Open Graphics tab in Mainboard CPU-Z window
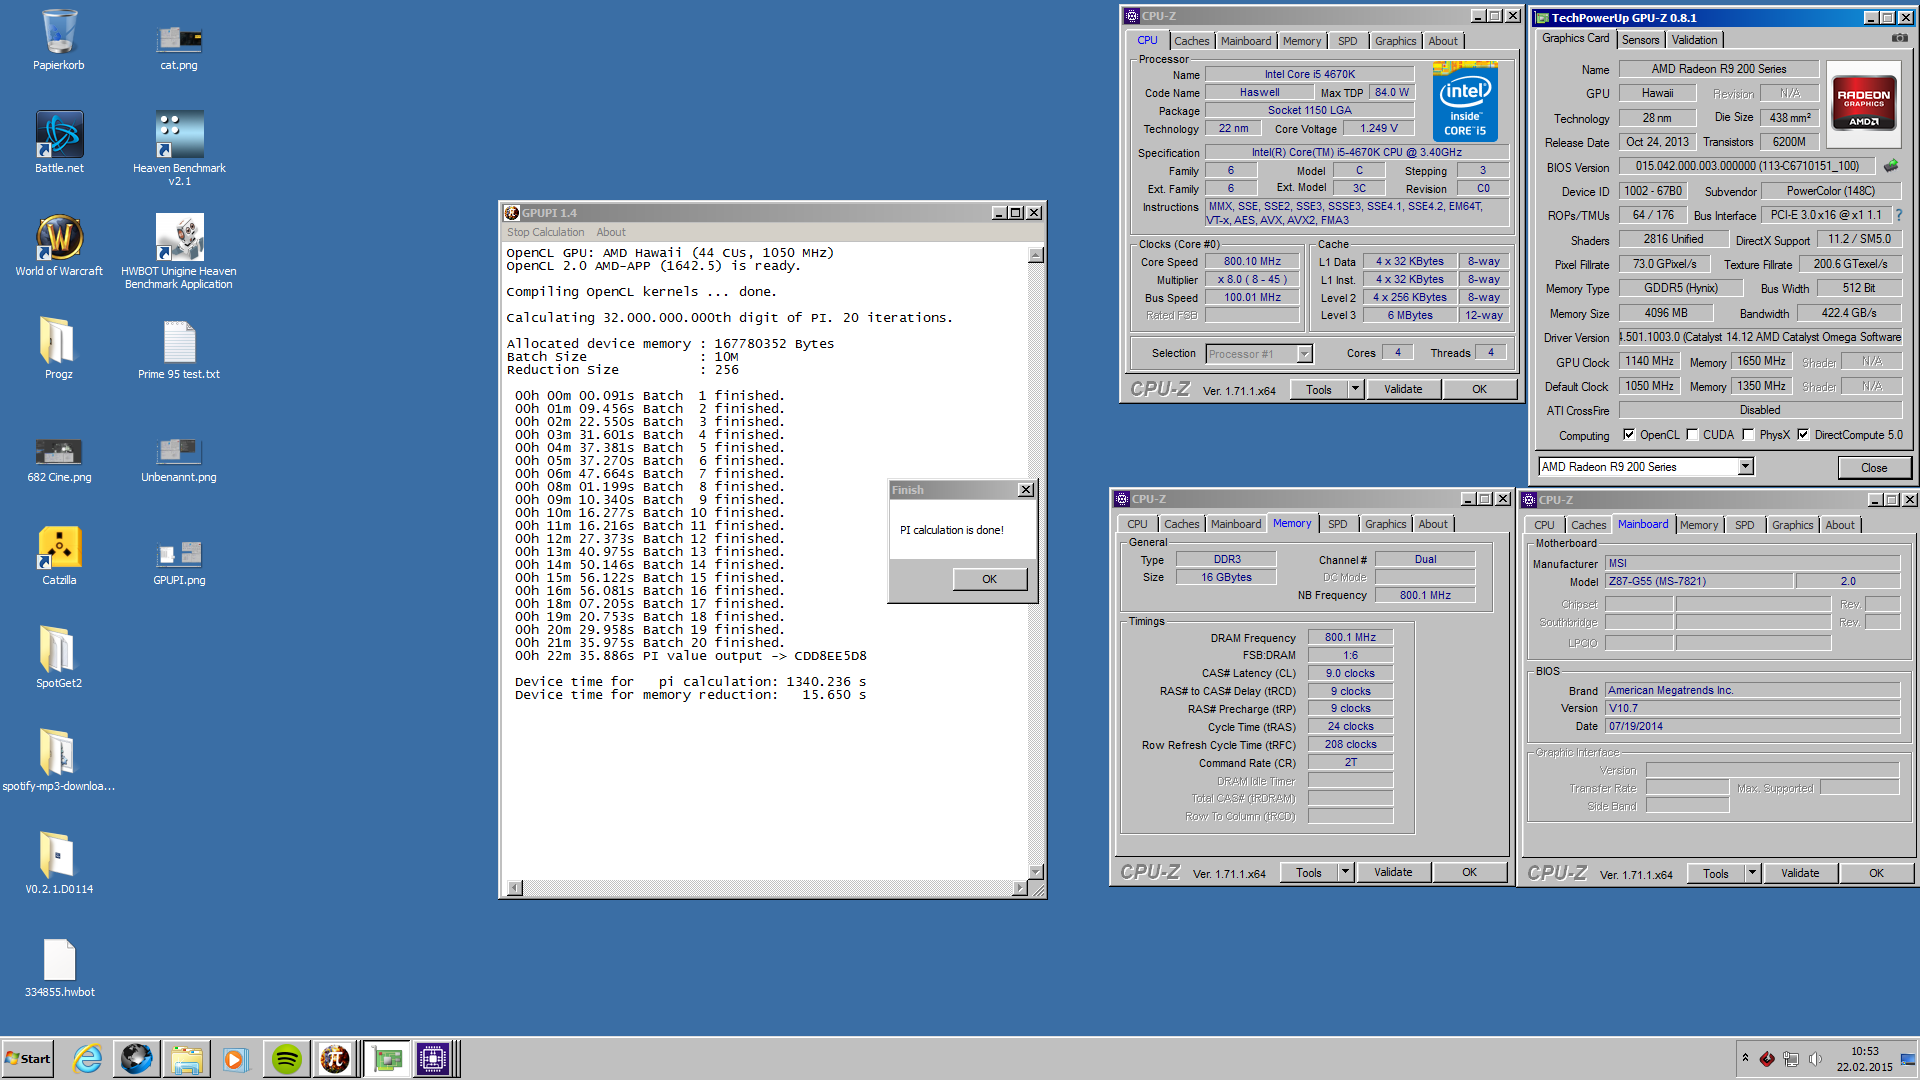The height and width of the screenshot is (1080, 1920). click(1792, 525)
